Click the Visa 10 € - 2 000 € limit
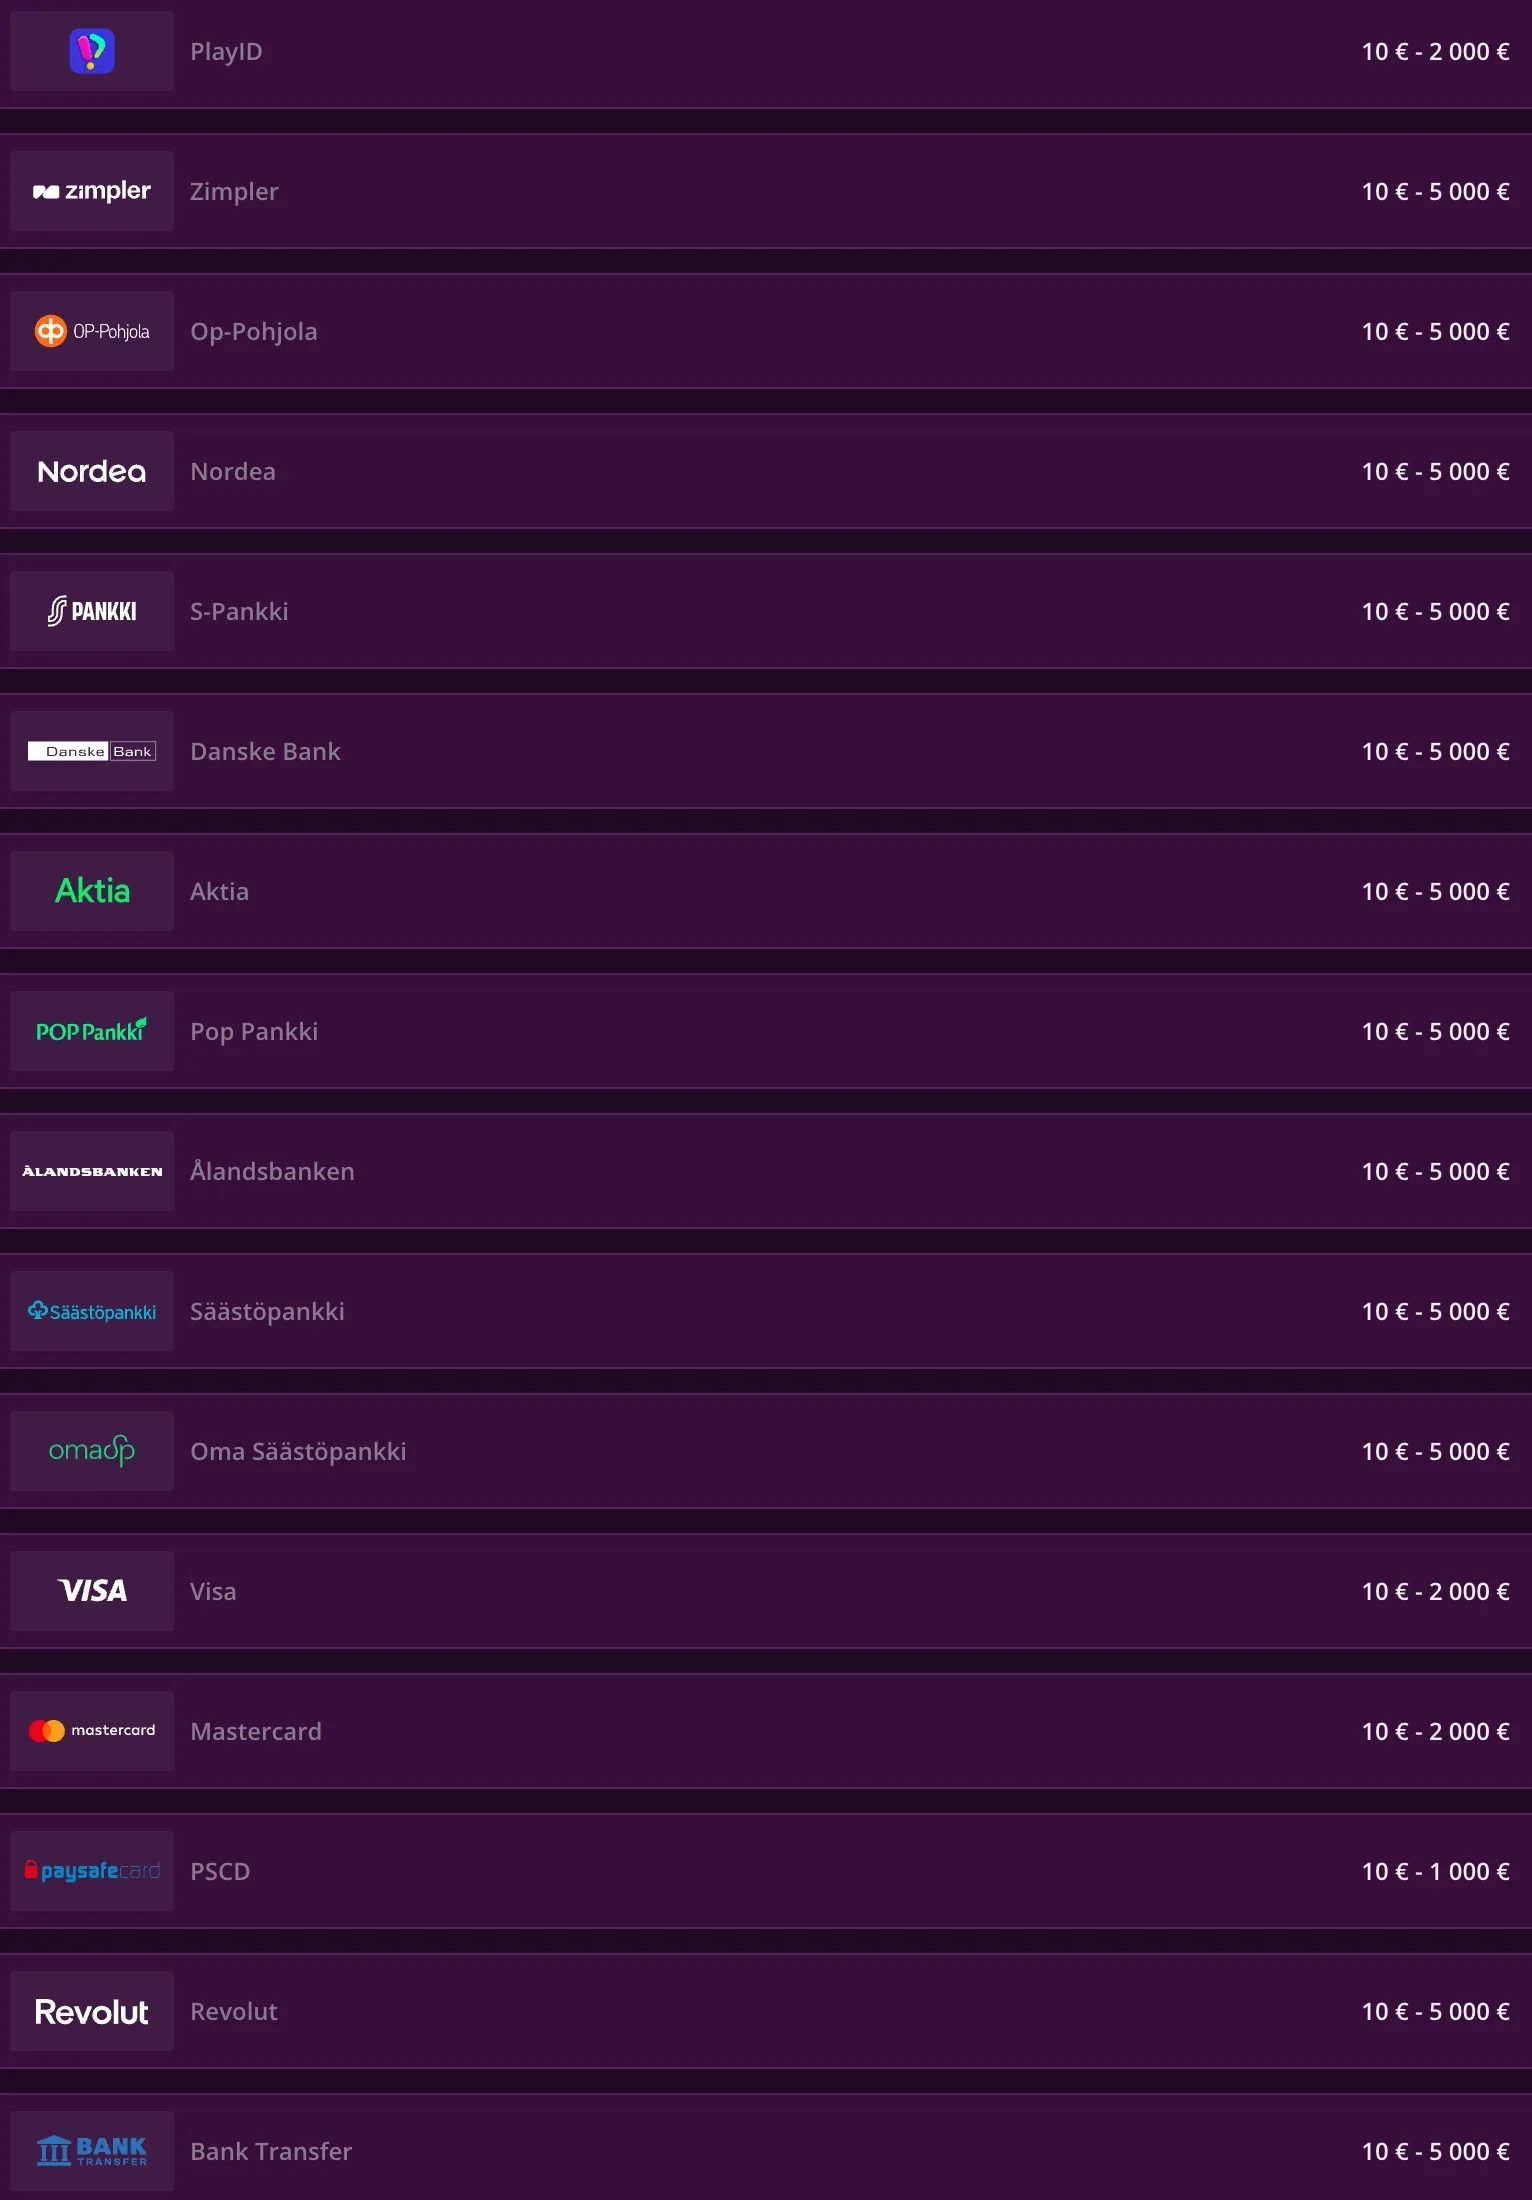 [x=1435, y=1591]
